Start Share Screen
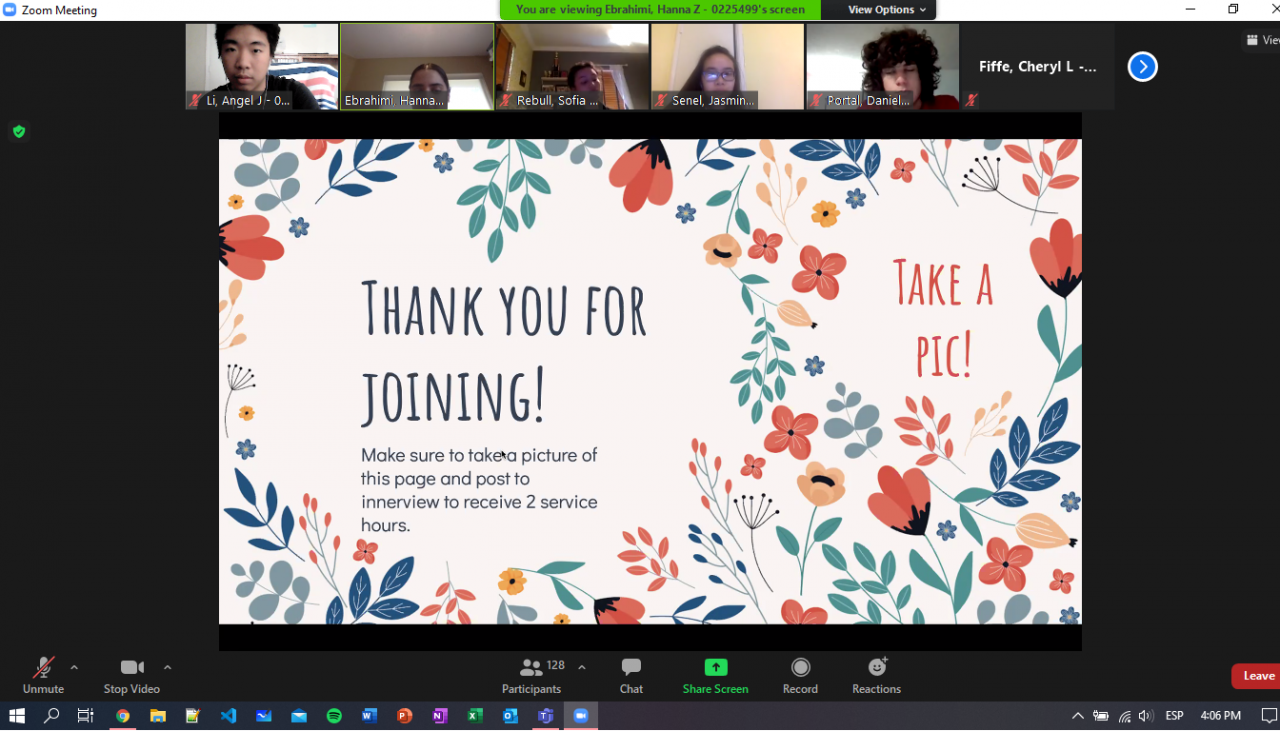 (x=715, y=675)
